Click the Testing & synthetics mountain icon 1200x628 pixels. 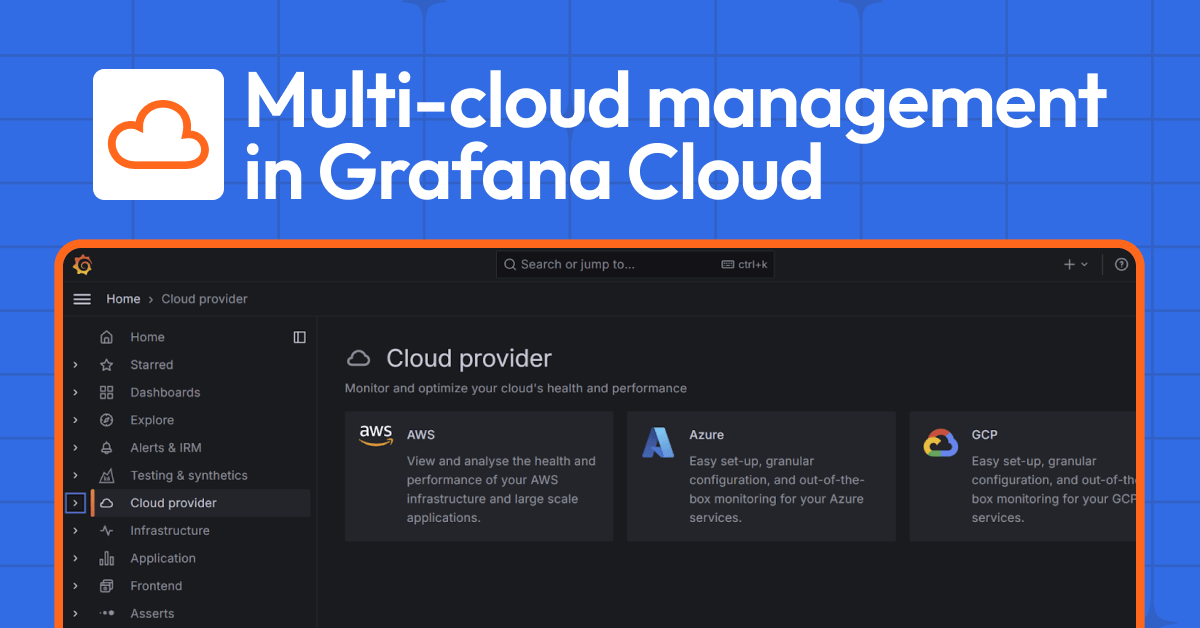pyautogui.click(x=106, y=475)
